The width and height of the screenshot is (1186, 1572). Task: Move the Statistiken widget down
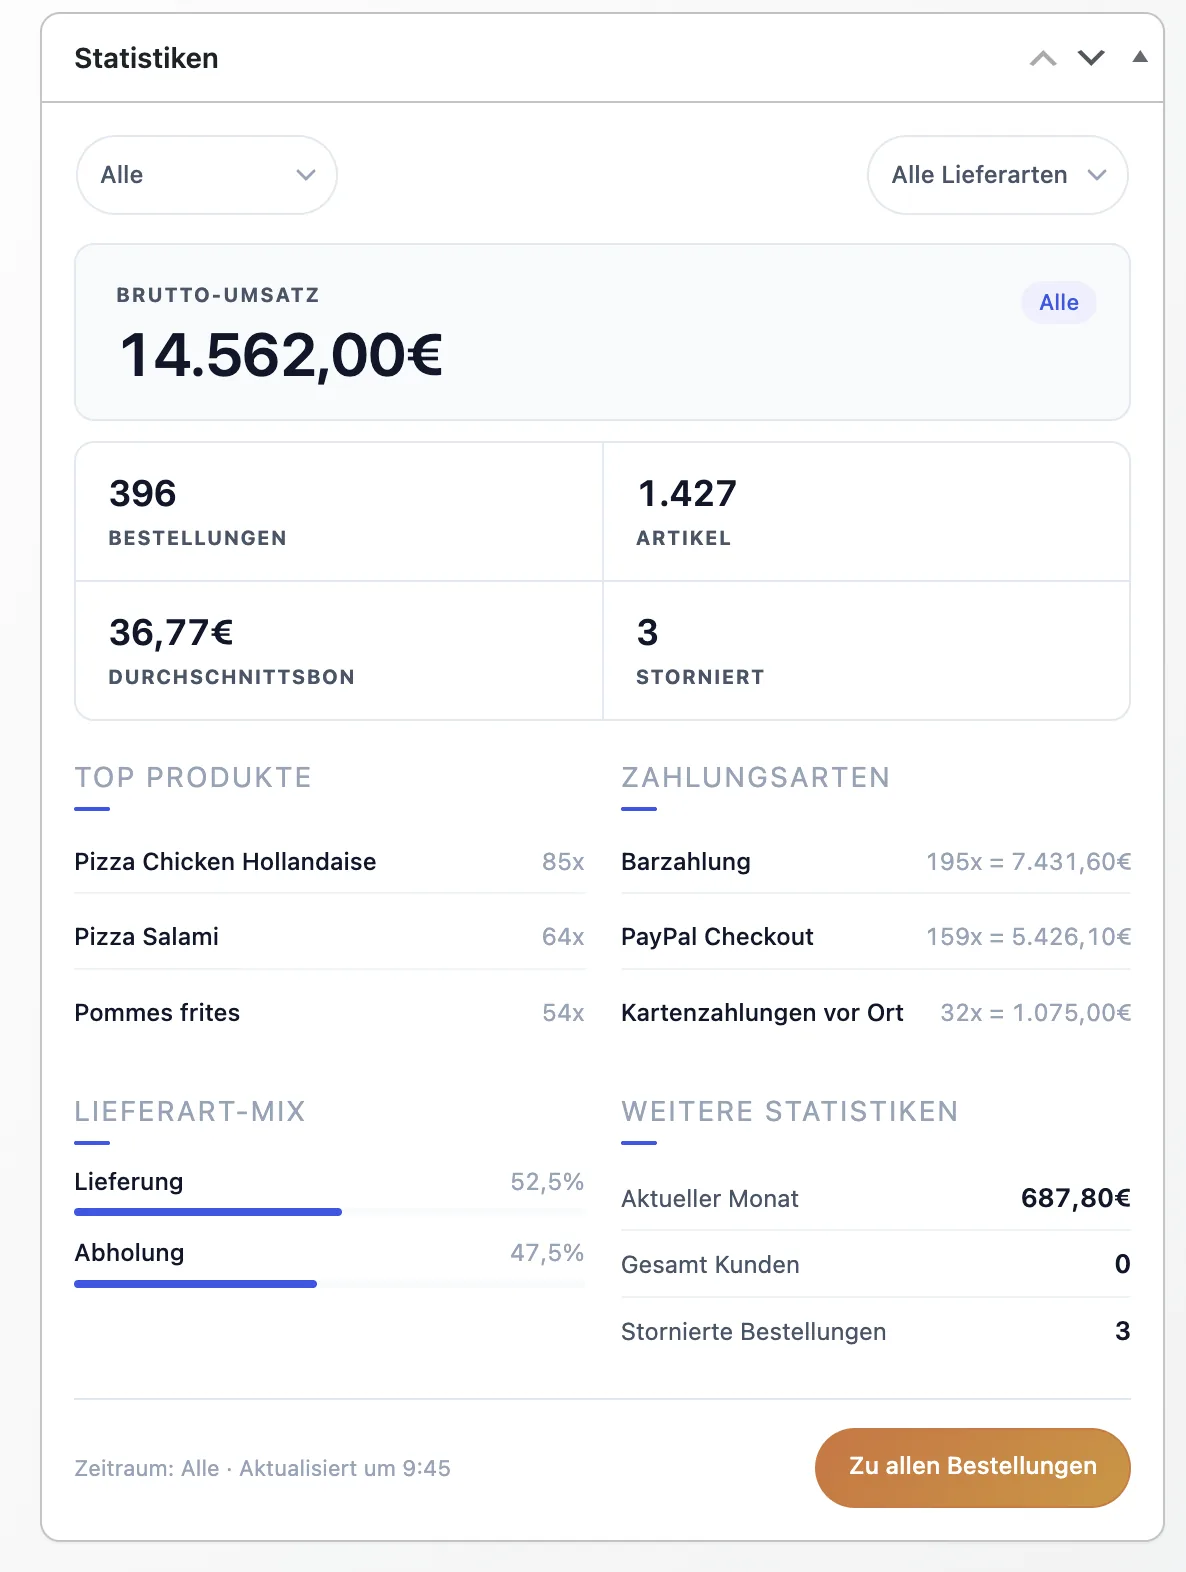1091,58
